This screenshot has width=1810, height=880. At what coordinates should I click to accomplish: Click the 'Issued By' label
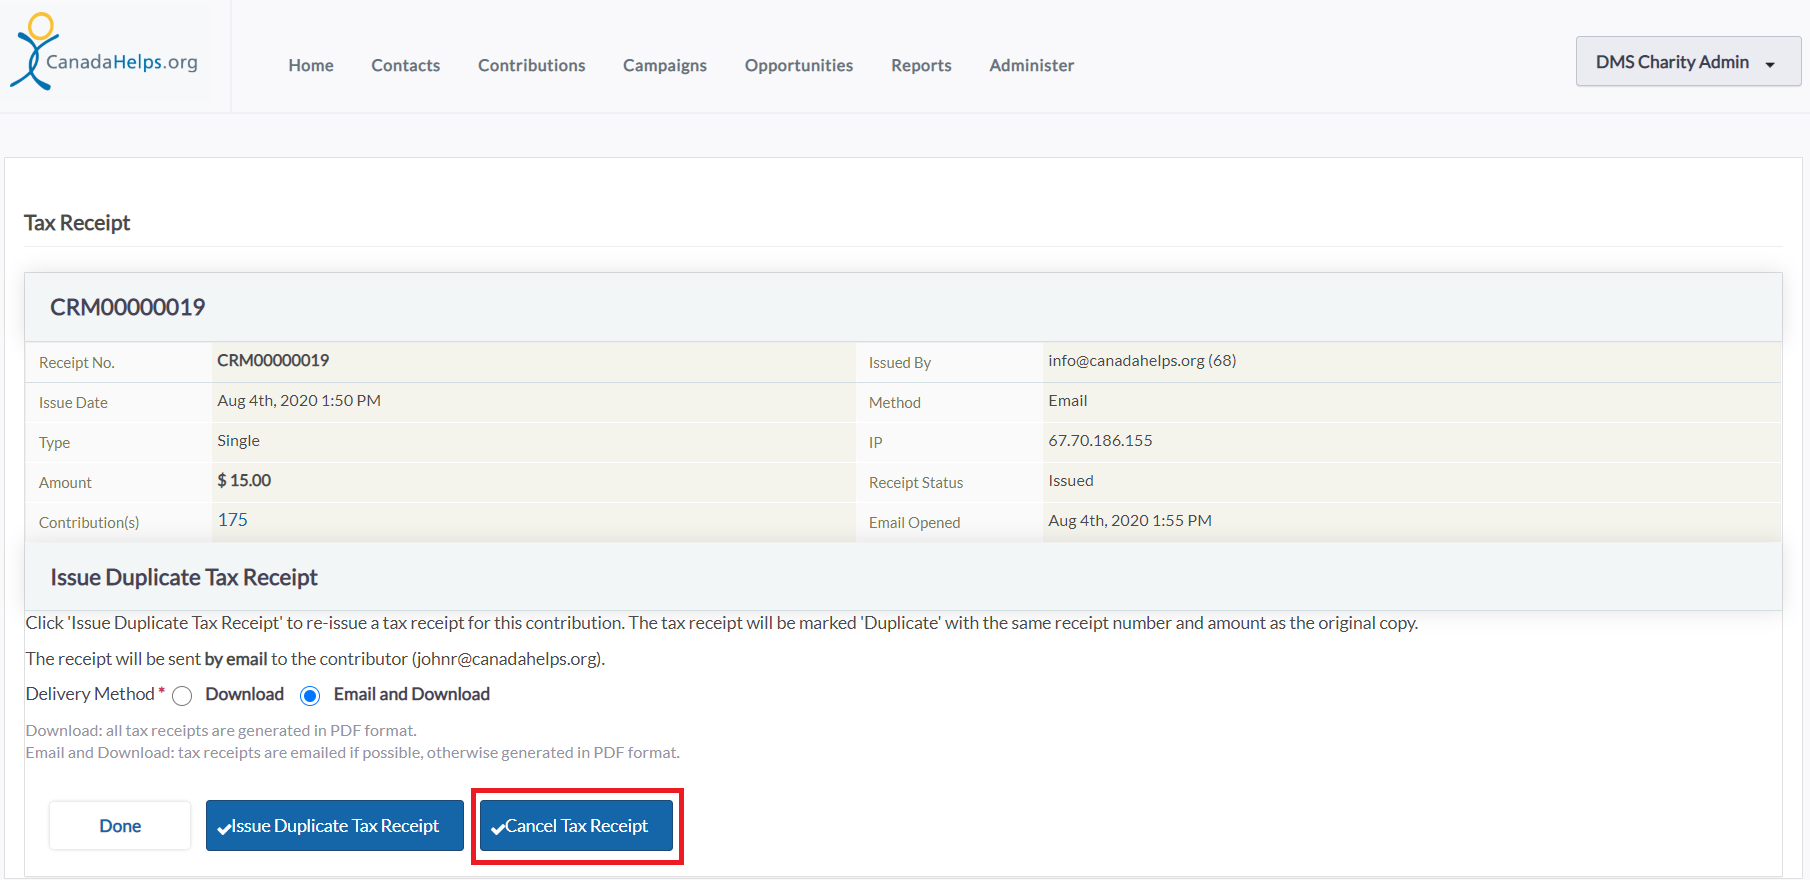[900, 363]
